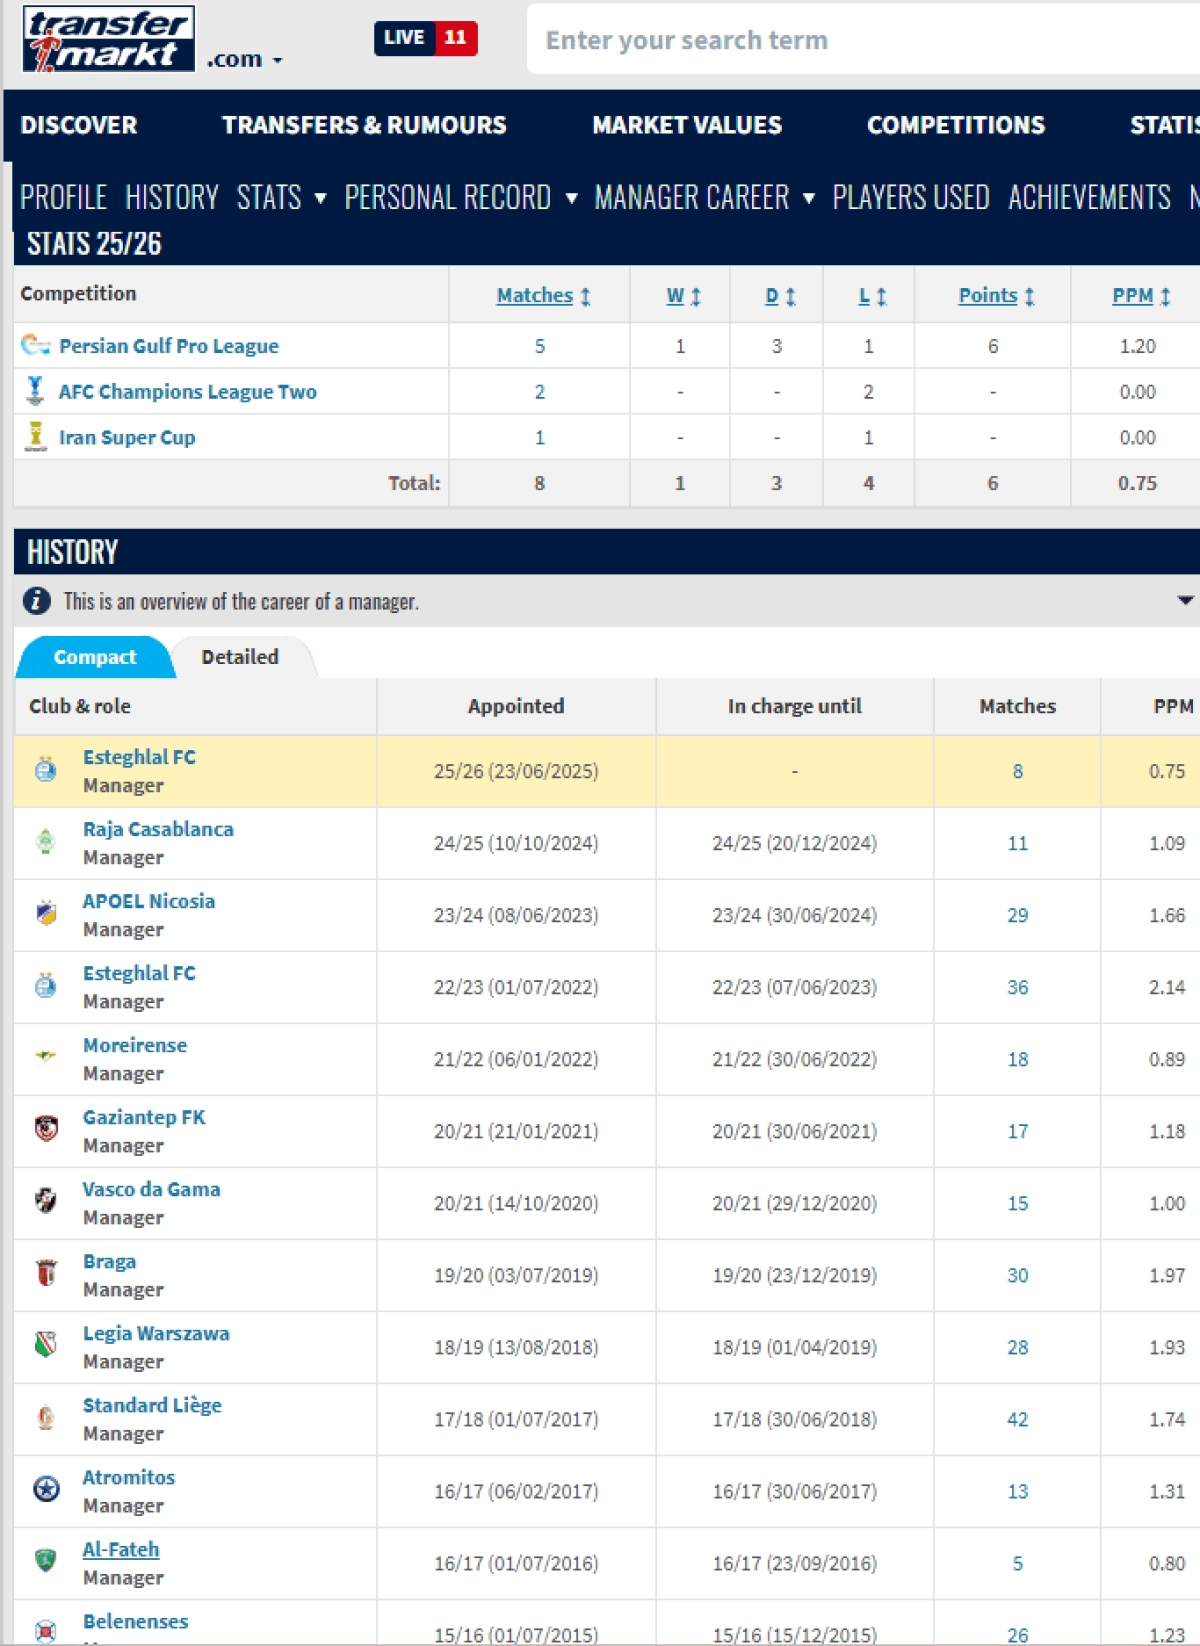1200x1646 pixels.
Task: Click the Legia Warszawa club crest
Action: [46, 1346]
